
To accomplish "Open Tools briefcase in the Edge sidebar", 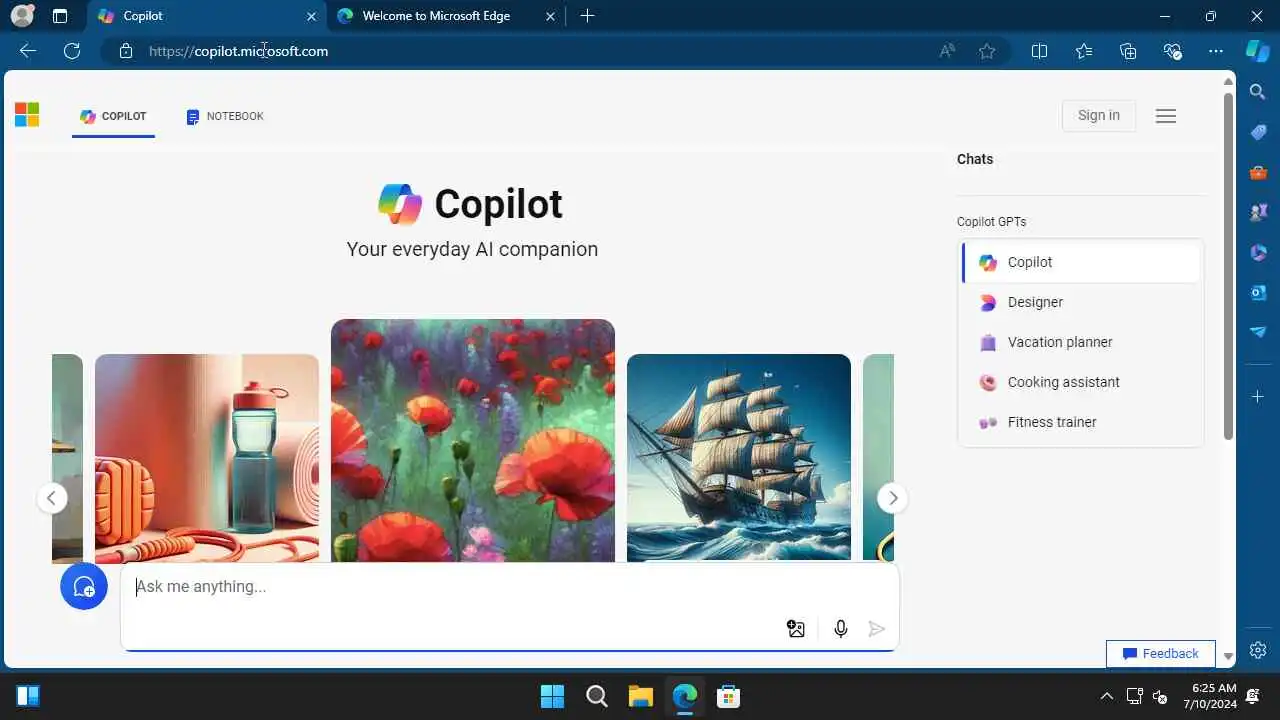I will click(x=1258, y=172).
